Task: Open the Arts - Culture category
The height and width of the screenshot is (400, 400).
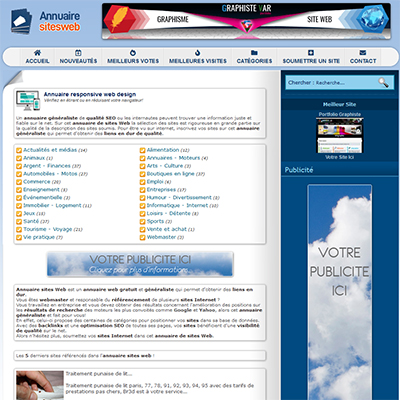Action: point(165,166)
